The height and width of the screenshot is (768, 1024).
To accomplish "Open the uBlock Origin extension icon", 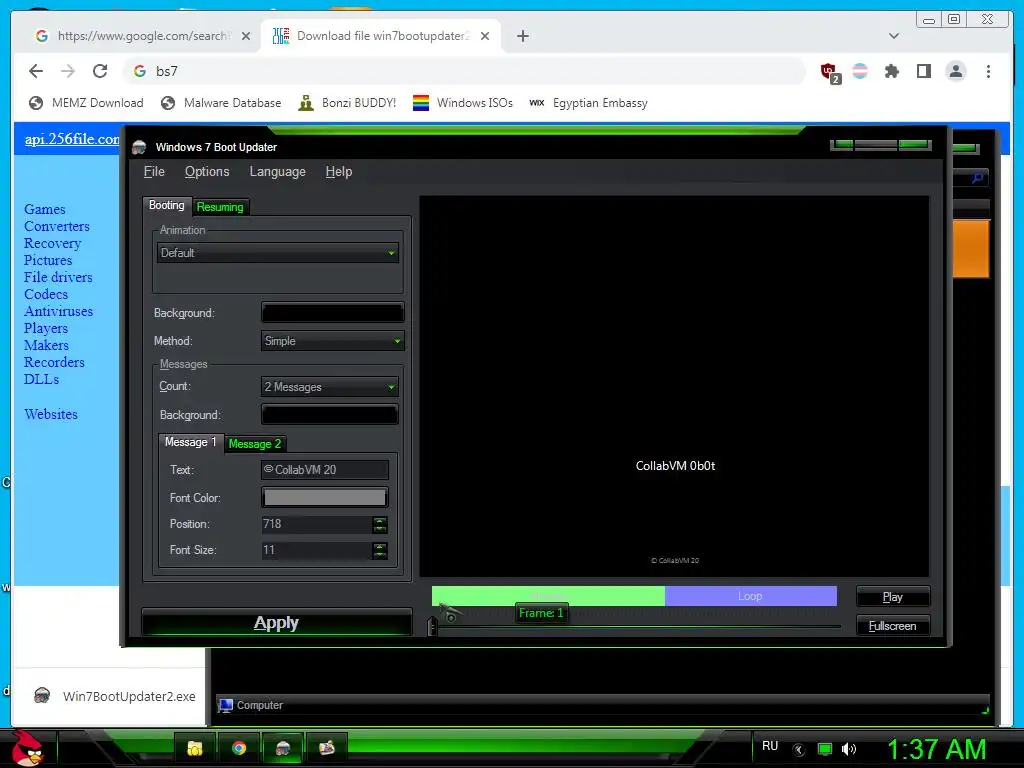I will 829,72.
